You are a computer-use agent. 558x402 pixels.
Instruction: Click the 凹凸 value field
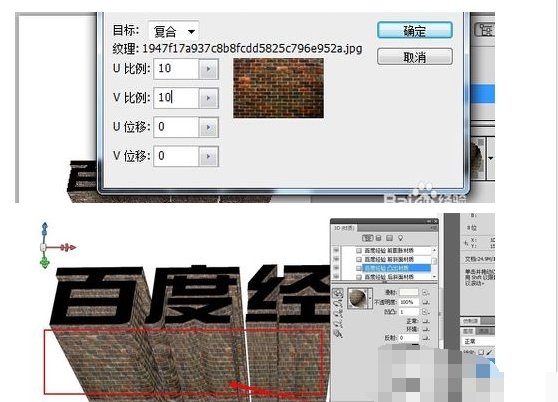coord(409,312)
